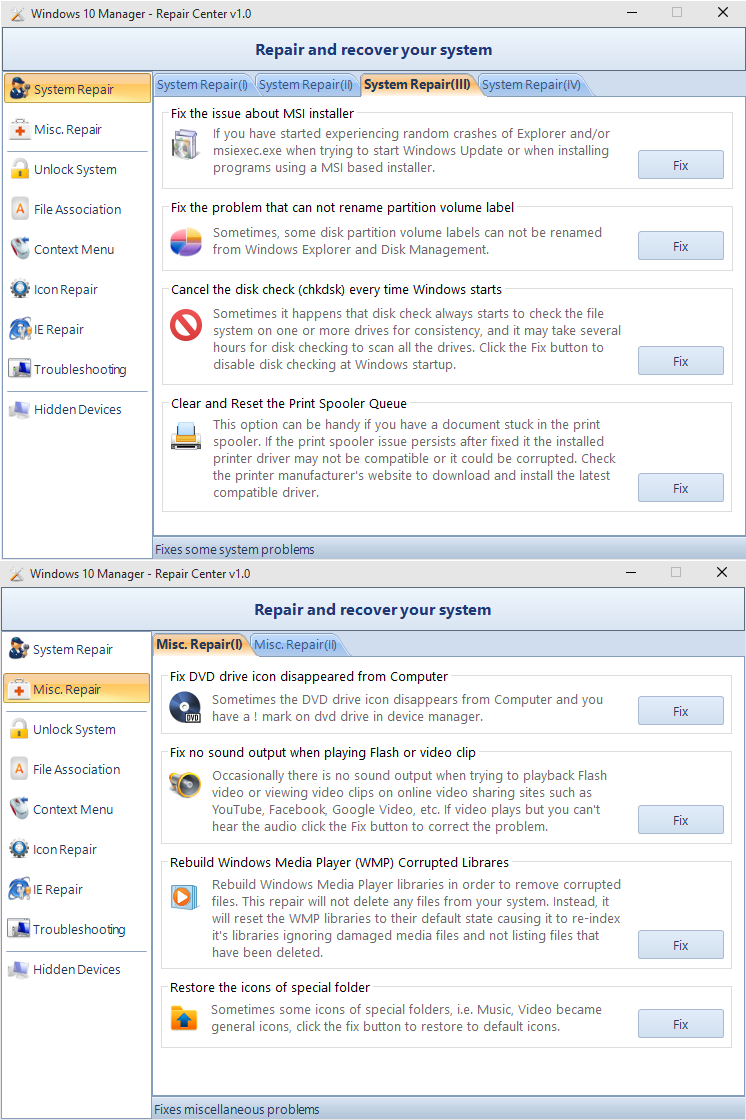Select Icon Repair in the lower window sidebar
This screenshot has height=1120, width=746.
tap(76, 849)
